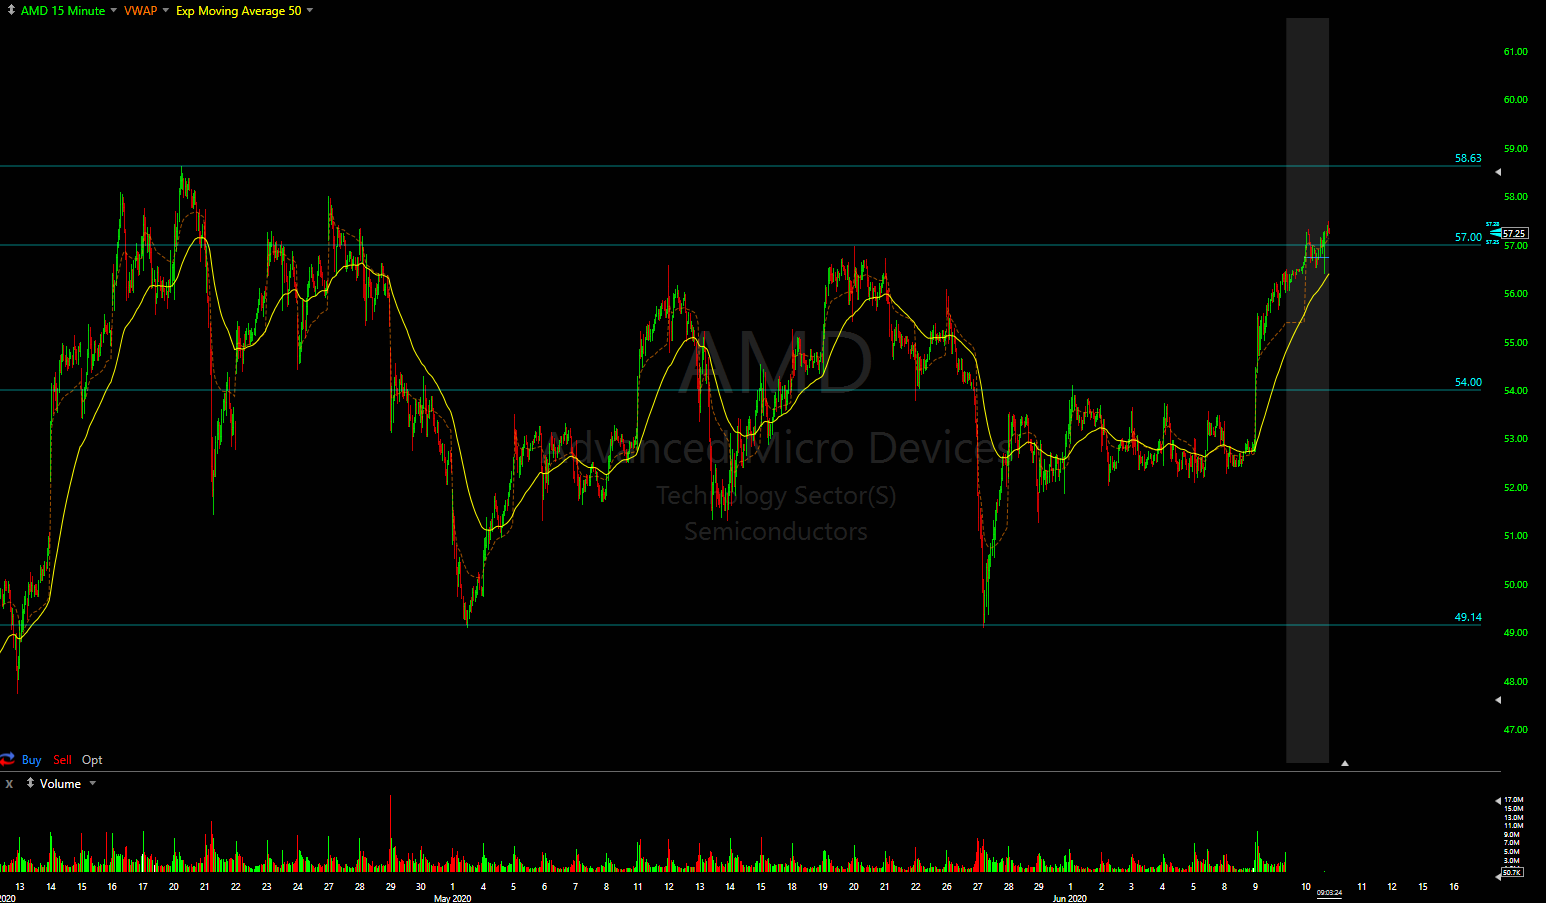The image size is (1546, 903).
Task: Click the 54.00 horizontal price level label
Action: point(1468,382)
